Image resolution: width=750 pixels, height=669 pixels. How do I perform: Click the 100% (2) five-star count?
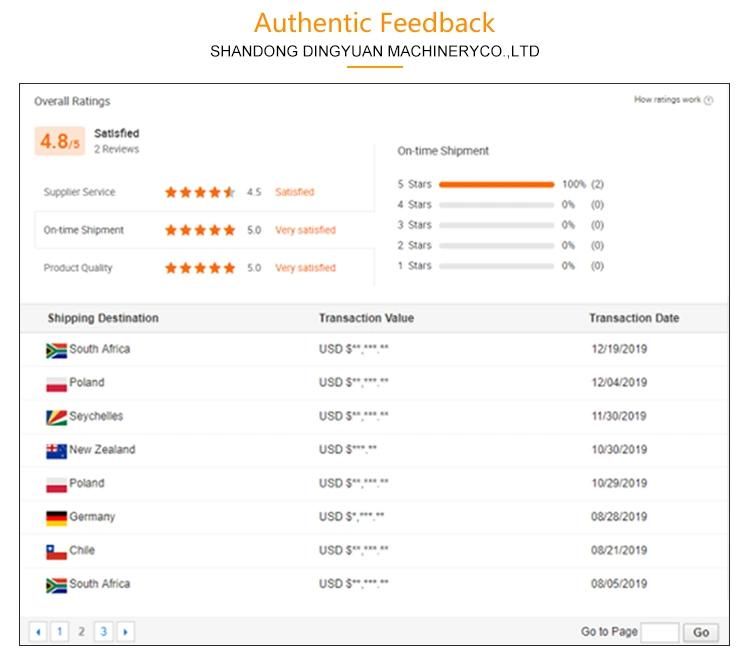583,185
